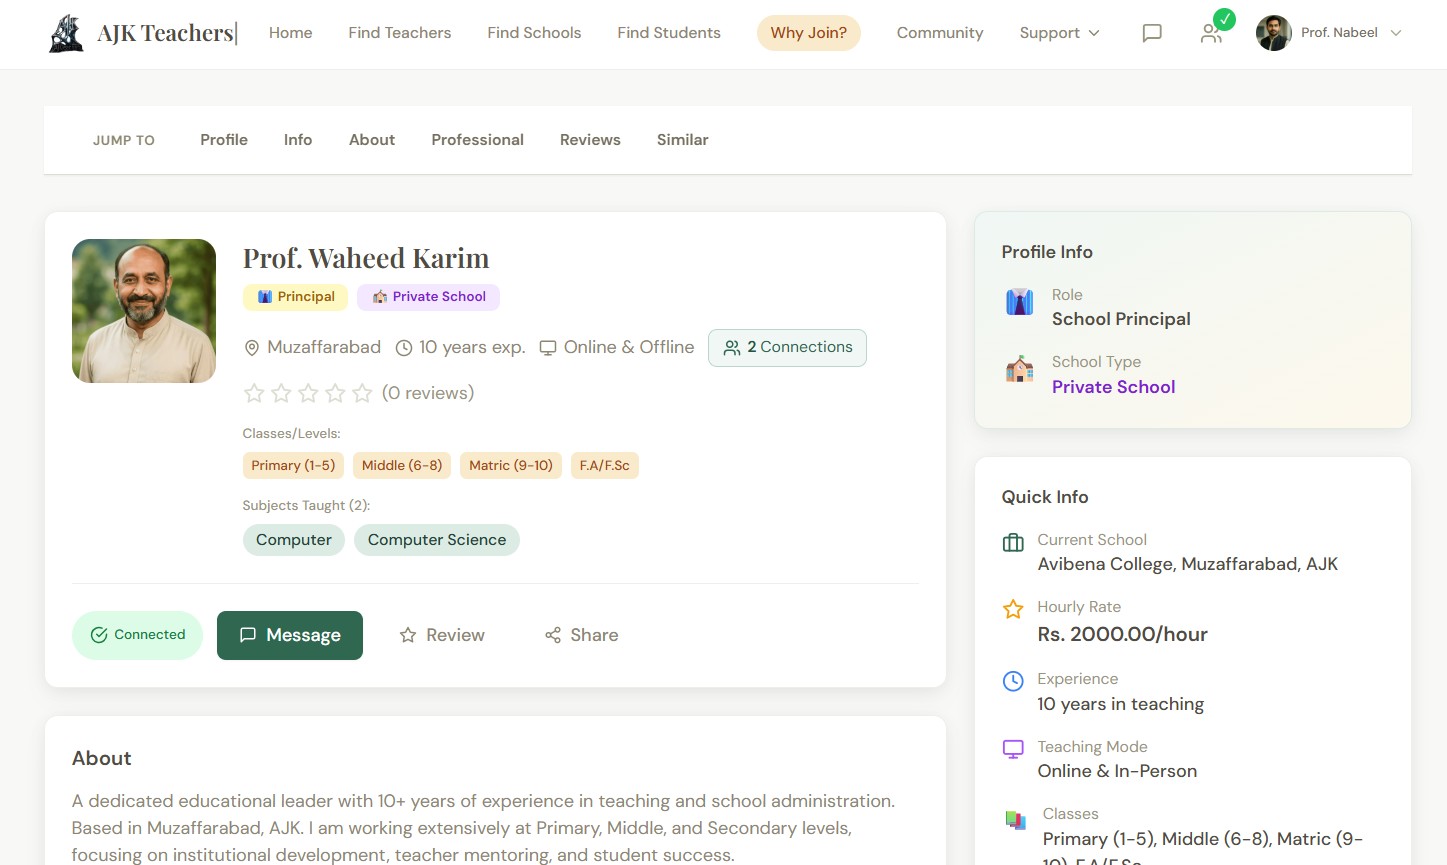
Task: Click the Message button
Action: pos(290,635)
